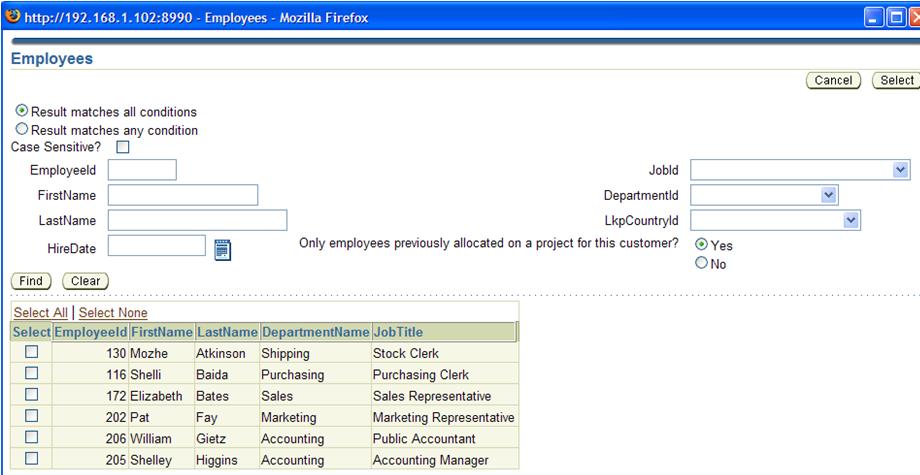Sort by the FirstName column header

161,332
